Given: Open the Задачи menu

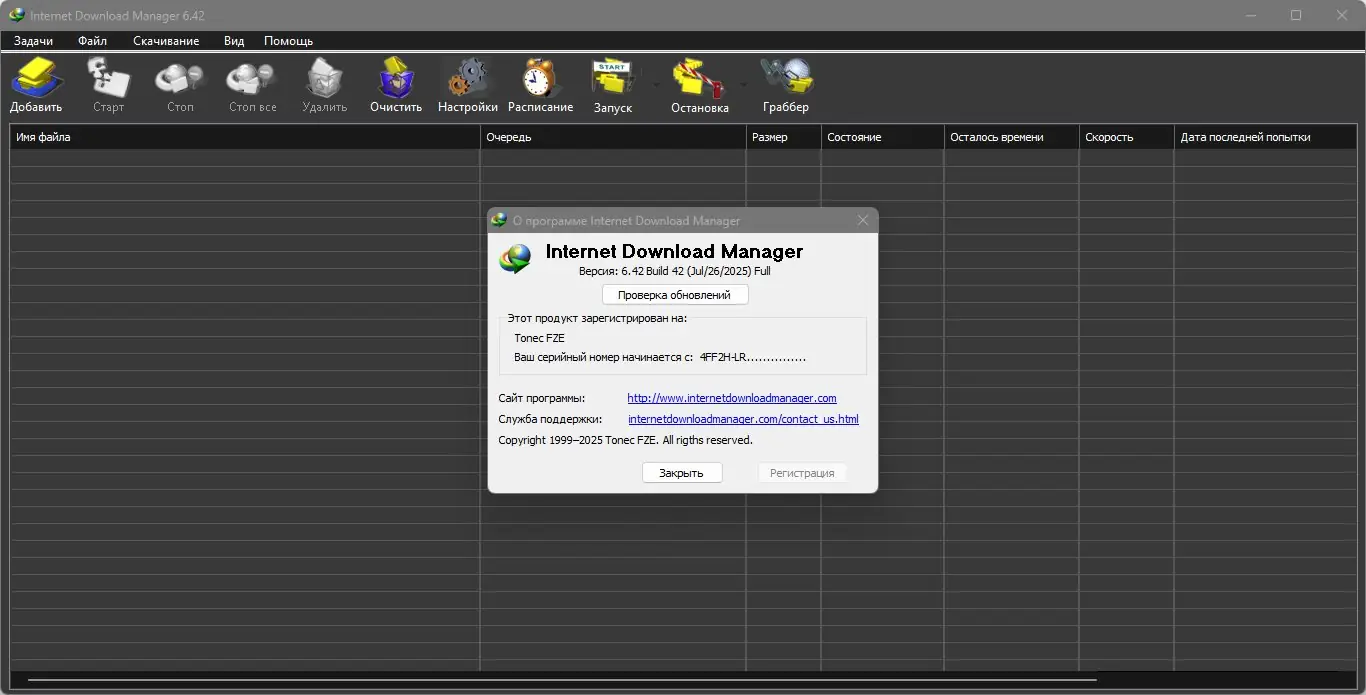Looking at the screenshot, I should (x=33, y=41).
